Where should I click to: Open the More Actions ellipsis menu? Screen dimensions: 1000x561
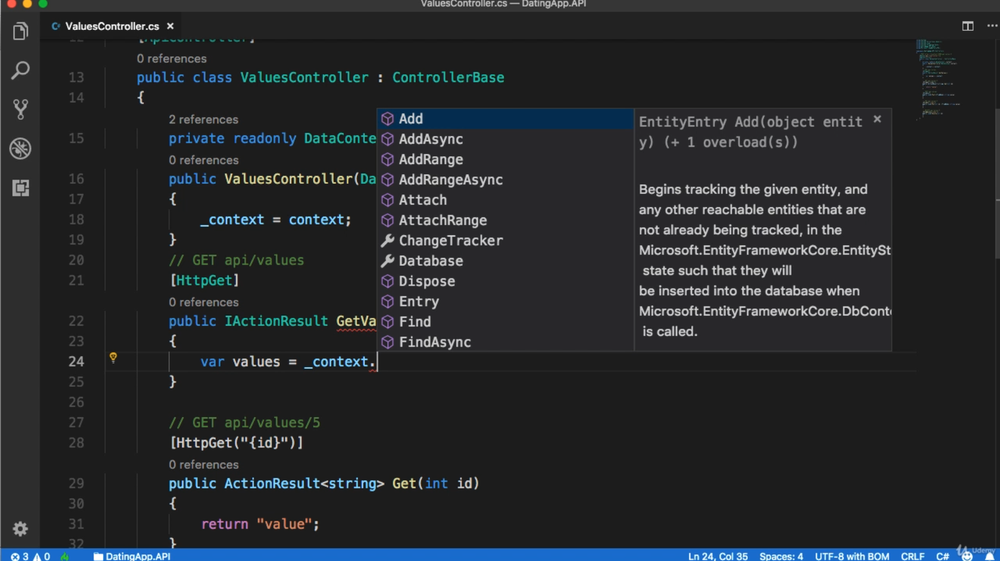tap(992, 26)
